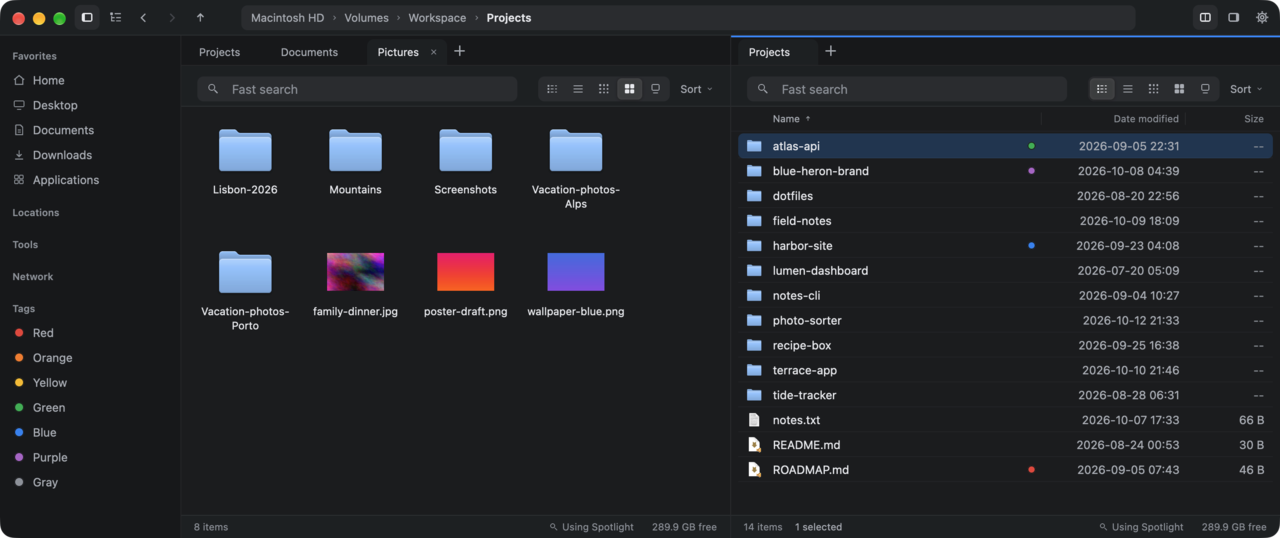1280x538 pixels.
Task: Switch right pane to plain list view
Action: 1128,89
